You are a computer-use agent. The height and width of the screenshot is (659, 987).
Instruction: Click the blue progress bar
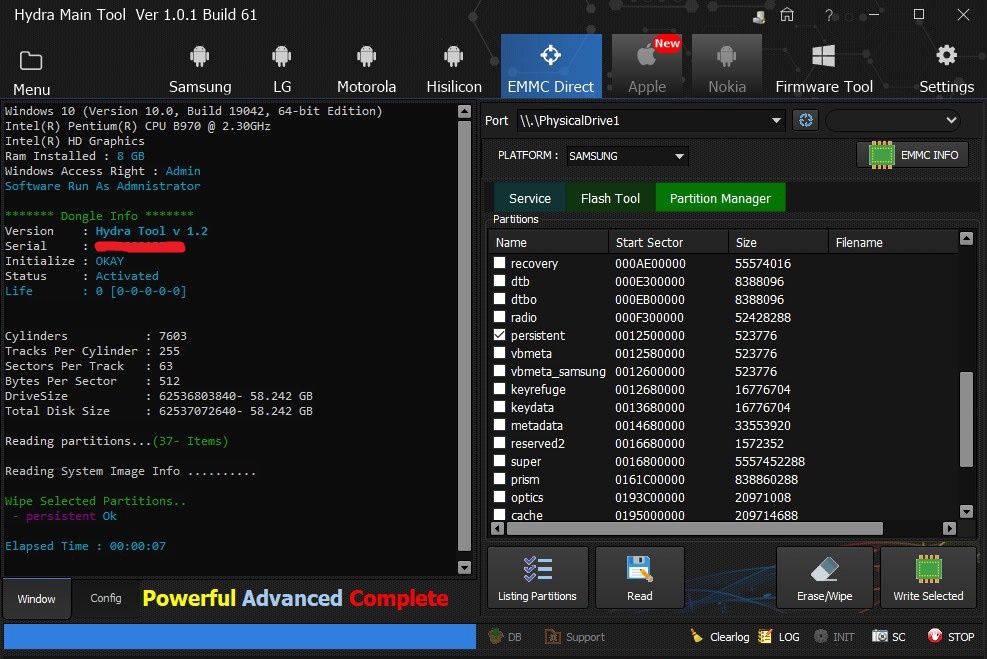pos(240,636)
